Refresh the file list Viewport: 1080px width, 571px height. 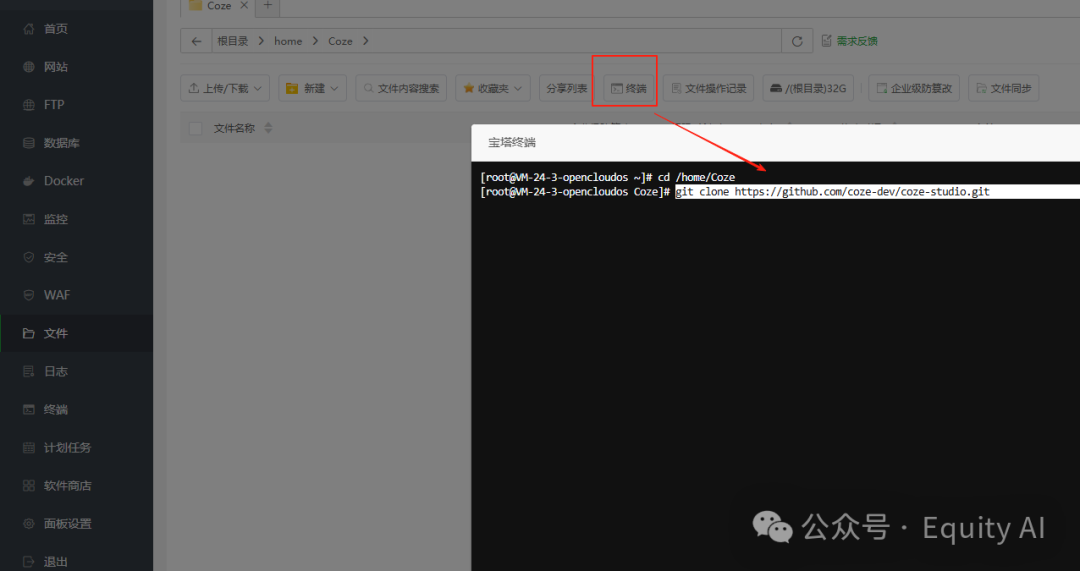click(797, 41)
